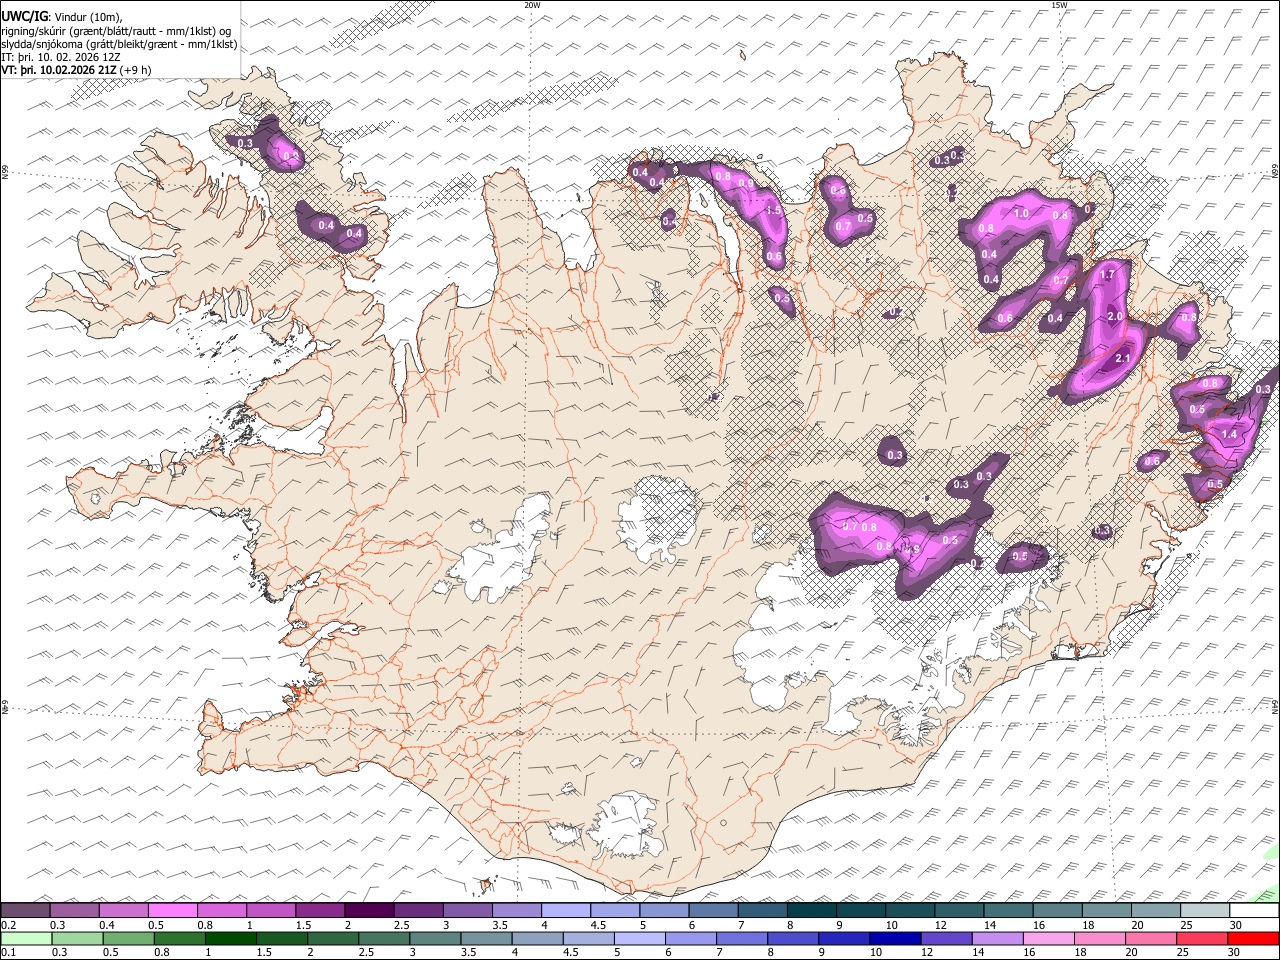1280x960 pixels.
Task: Click the top-row legend swatch starting at 12
Action: pyautogui.click(x=960, y=911)
